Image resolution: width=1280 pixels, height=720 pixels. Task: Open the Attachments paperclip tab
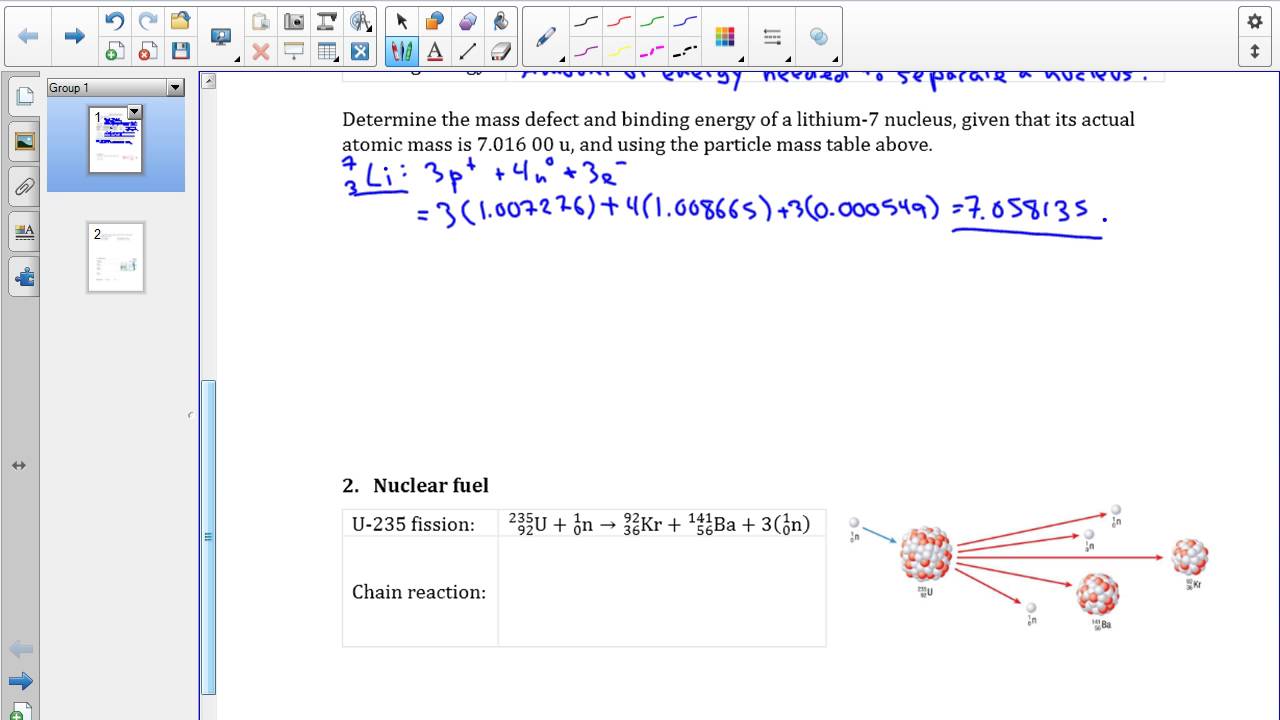(x=25, y=186)
